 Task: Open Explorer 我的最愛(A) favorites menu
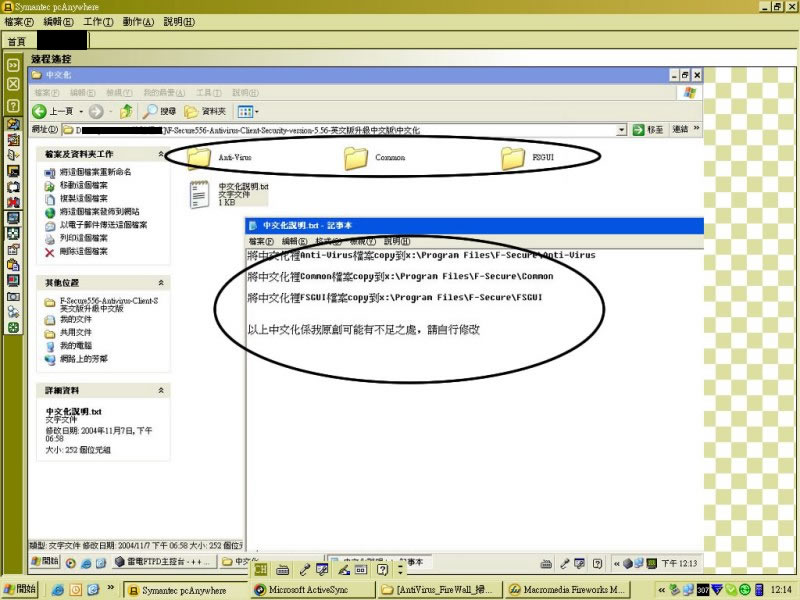coord(164,93)
